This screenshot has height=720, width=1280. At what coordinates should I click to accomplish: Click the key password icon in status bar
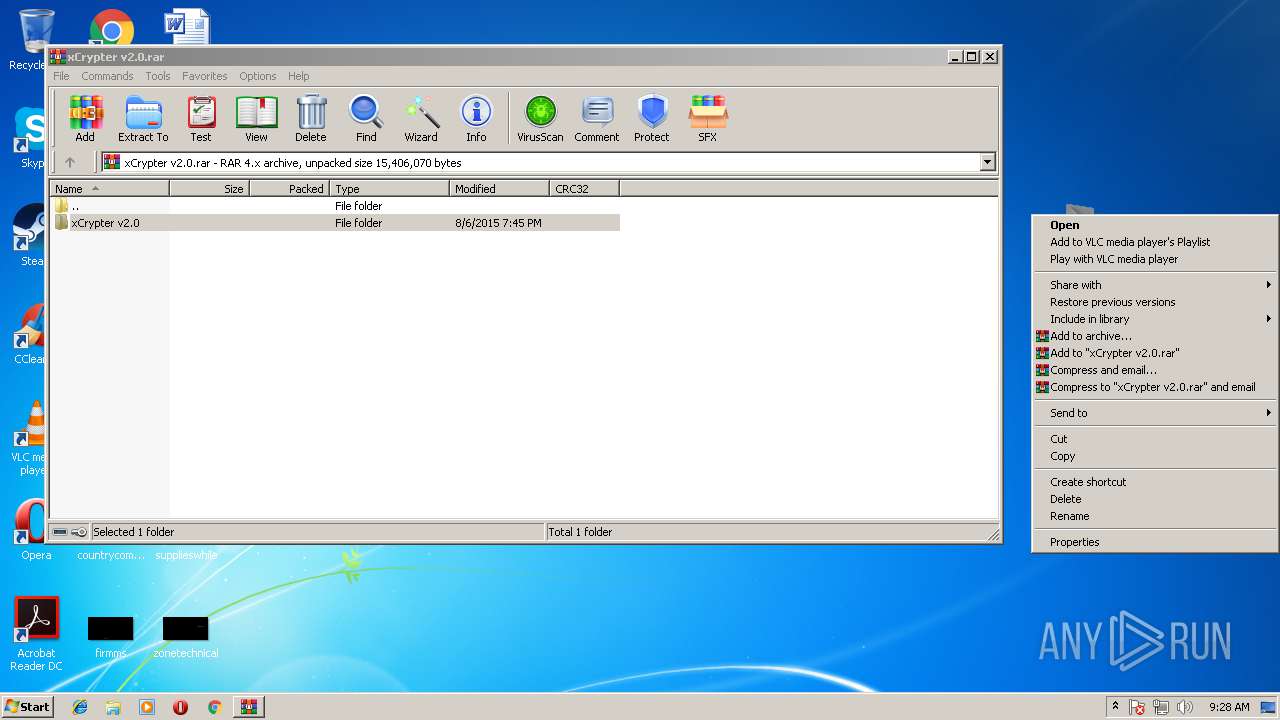click(79, 532)
